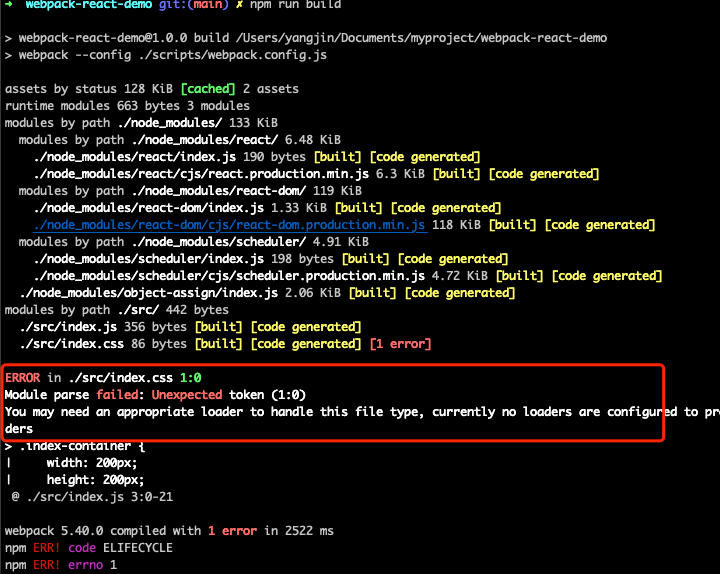
Task: Click '@ ./src/index.js 3:0-21' reference
Action: [x=92, y=497]
